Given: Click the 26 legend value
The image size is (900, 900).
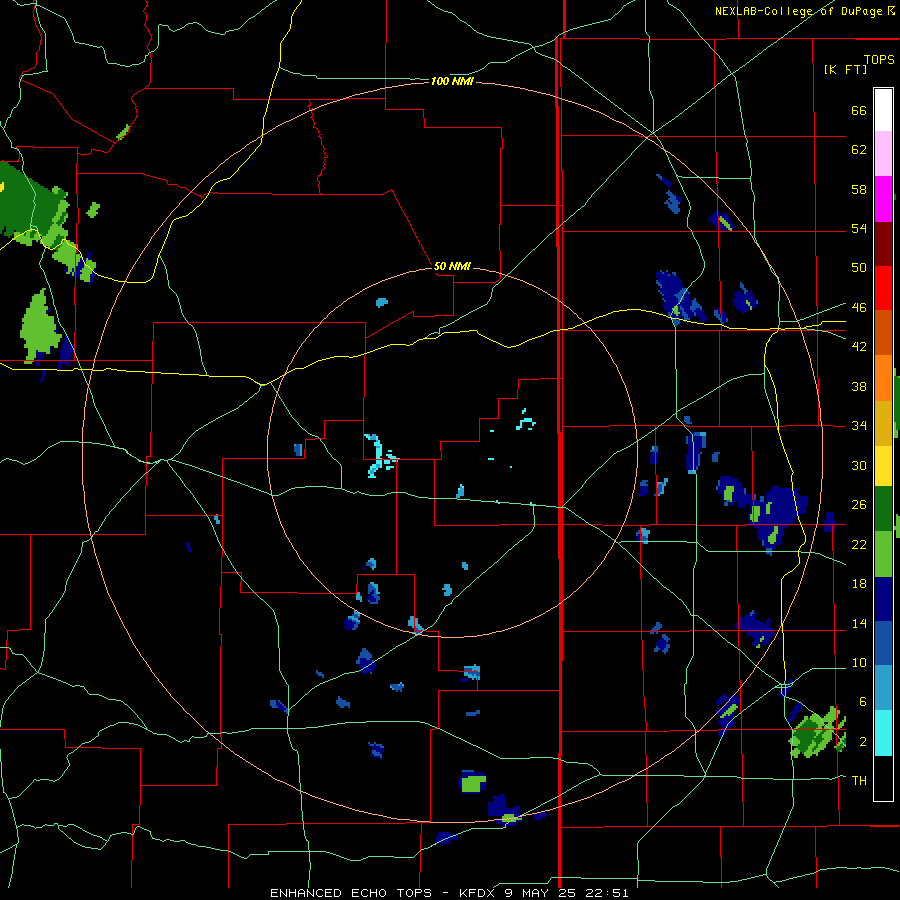Looking at the screenshot, I should click(859, 505).
